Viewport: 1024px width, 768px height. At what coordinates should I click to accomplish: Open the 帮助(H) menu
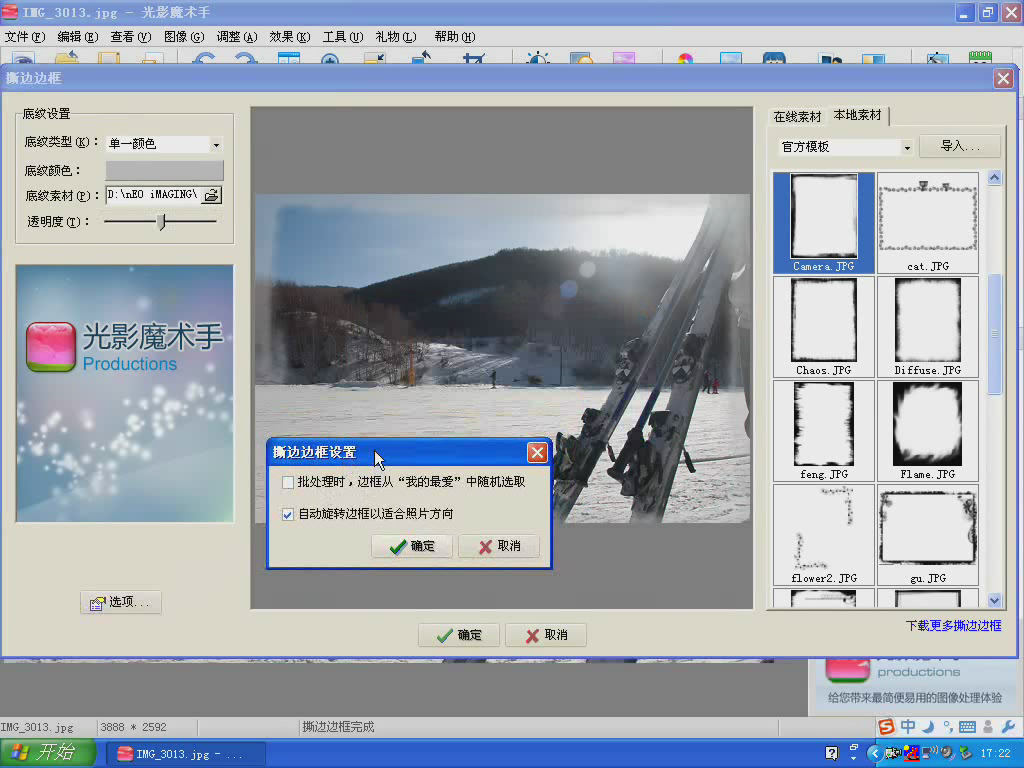point(455,37)
